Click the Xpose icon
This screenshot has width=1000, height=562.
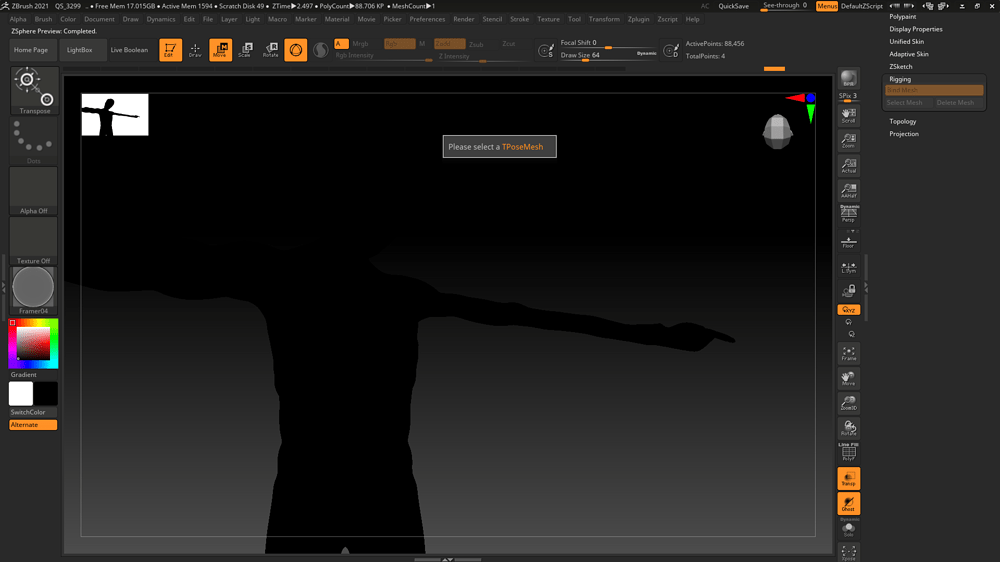click(x=848, y=552)
